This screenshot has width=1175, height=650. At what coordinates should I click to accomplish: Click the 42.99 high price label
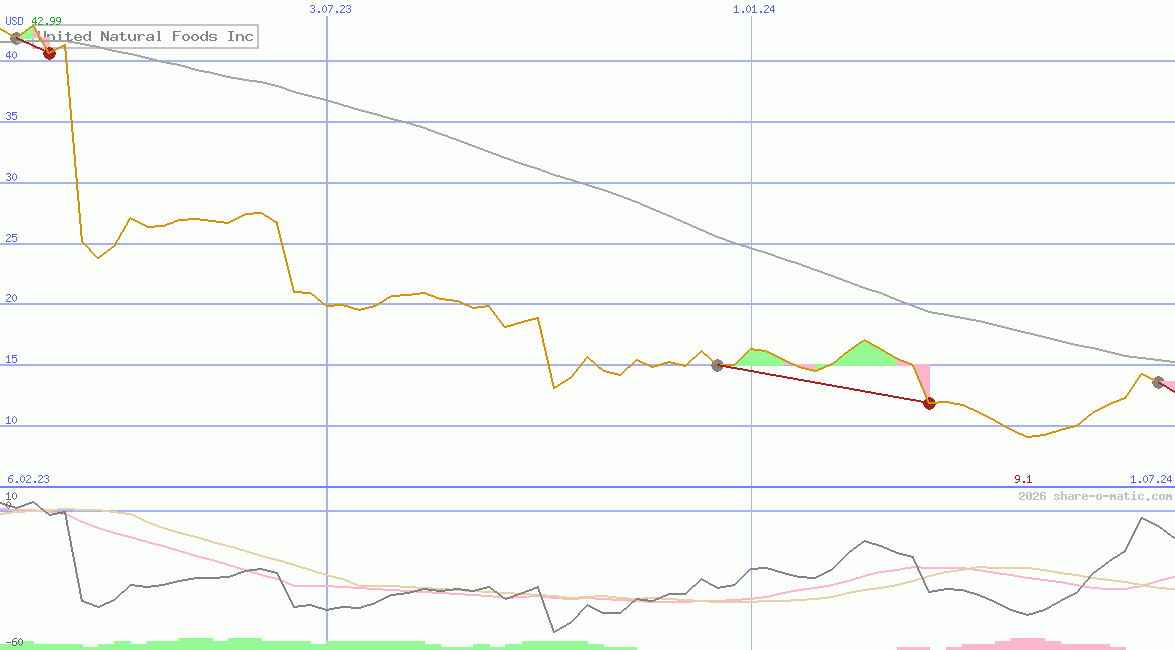click(46, 21)
